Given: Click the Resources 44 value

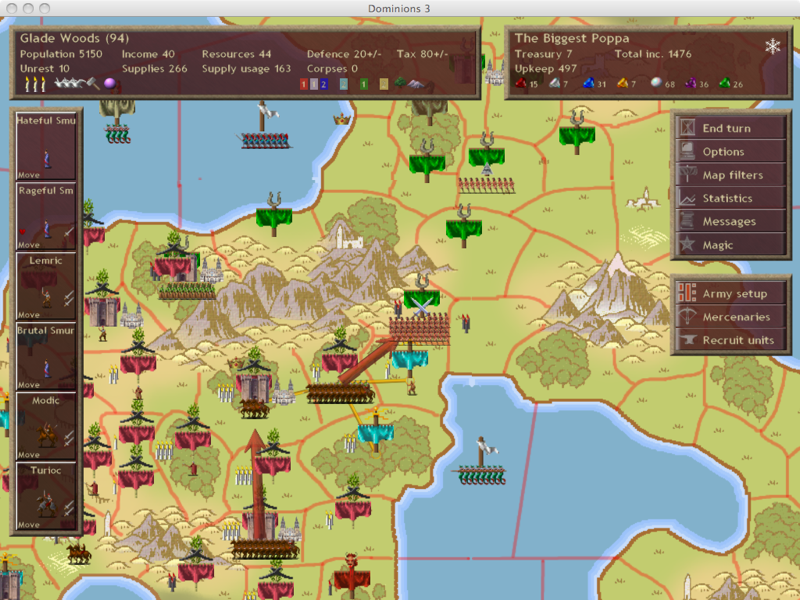Looking at the screenshot, I should 236,54.
